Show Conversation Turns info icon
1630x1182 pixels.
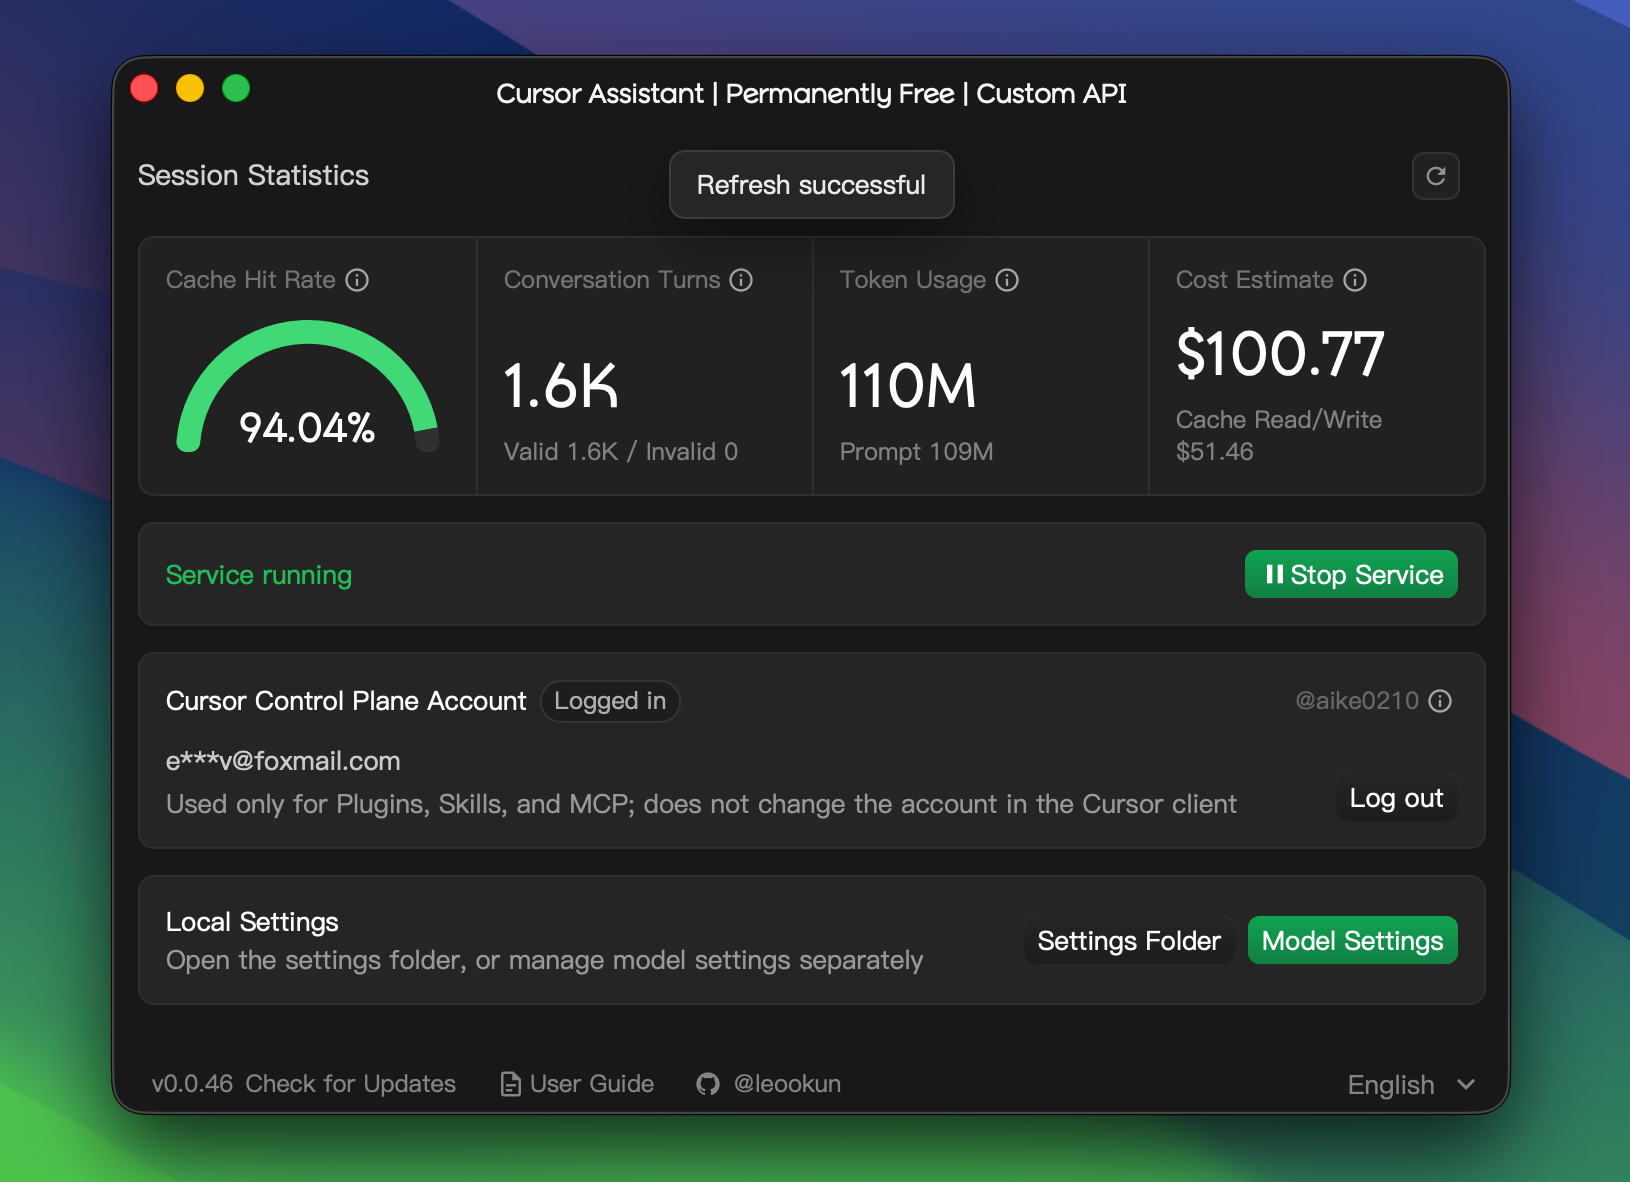click(x=741, y=280)
